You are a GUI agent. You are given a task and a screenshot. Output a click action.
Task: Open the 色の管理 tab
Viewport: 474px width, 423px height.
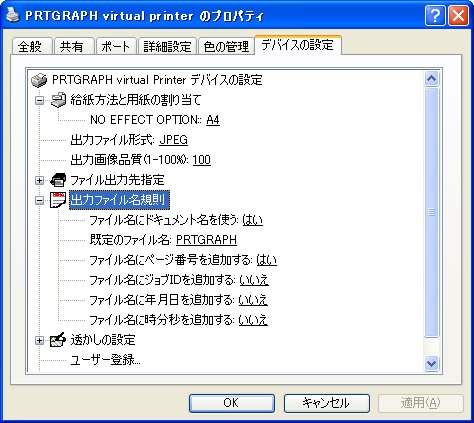[x=226, y=46]
